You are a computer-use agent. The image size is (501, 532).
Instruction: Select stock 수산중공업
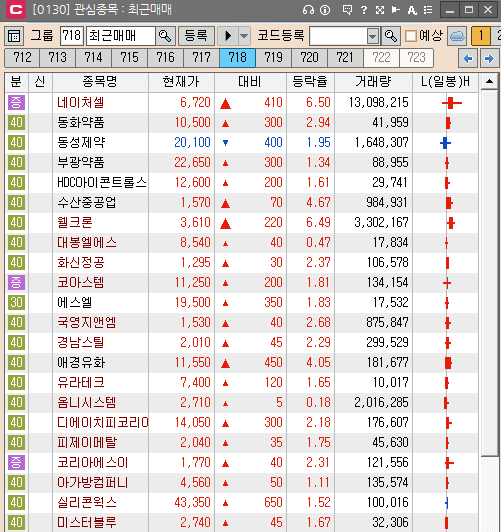[86, 203]
